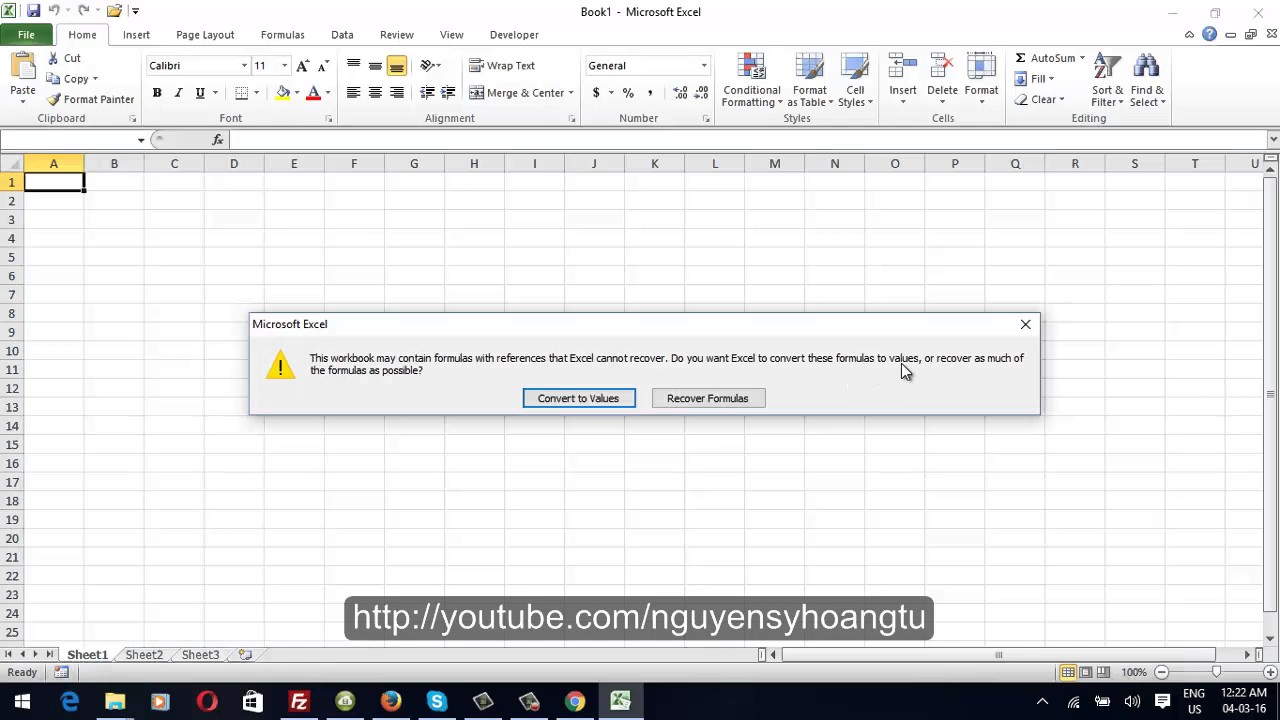Click Increase Decimal icon
The height and width of the screenshot is (720, 1280).
(680, 93)
